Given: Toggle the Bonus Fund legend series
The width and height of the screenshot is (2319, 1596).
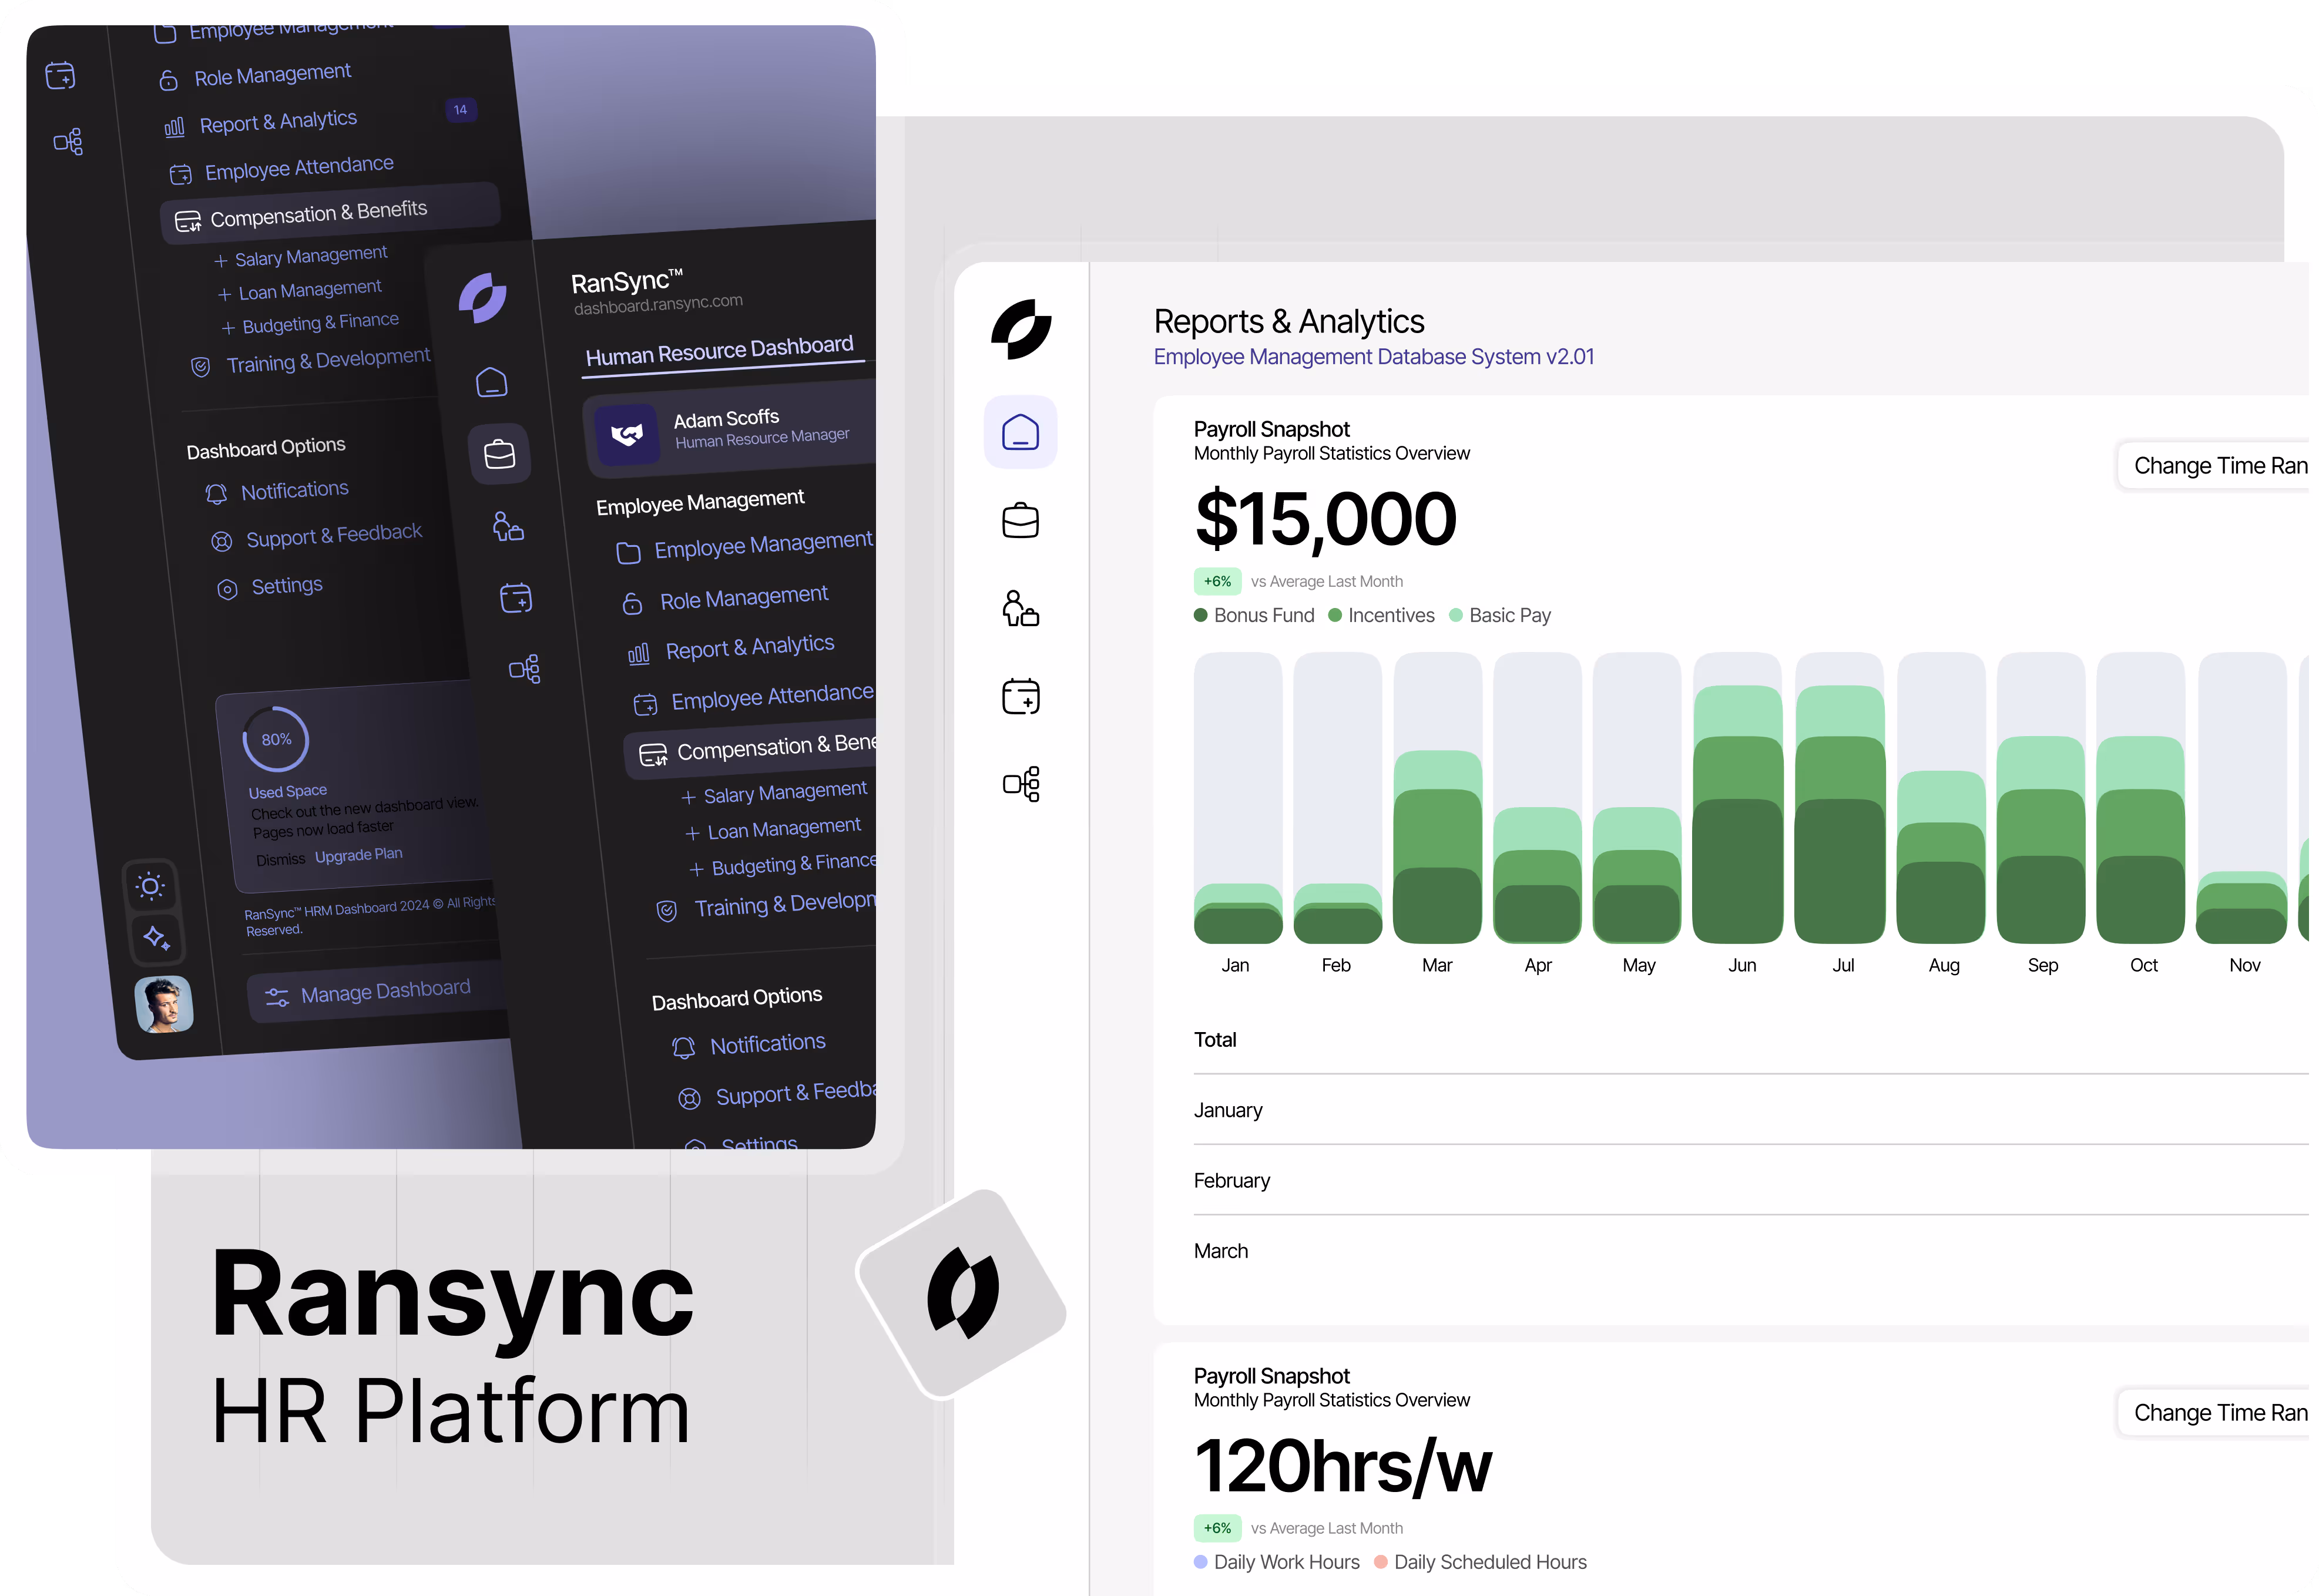Looking at the screenshot, I should click(x=1254, y=615).
